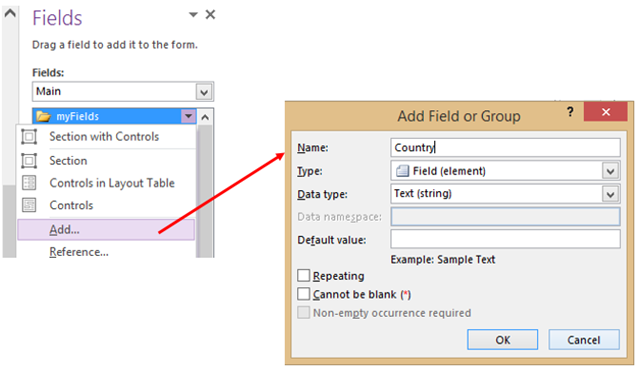Open the Type dropdown list
The height and width of the screenshot is (370, 640).
(x=610, y=171)
